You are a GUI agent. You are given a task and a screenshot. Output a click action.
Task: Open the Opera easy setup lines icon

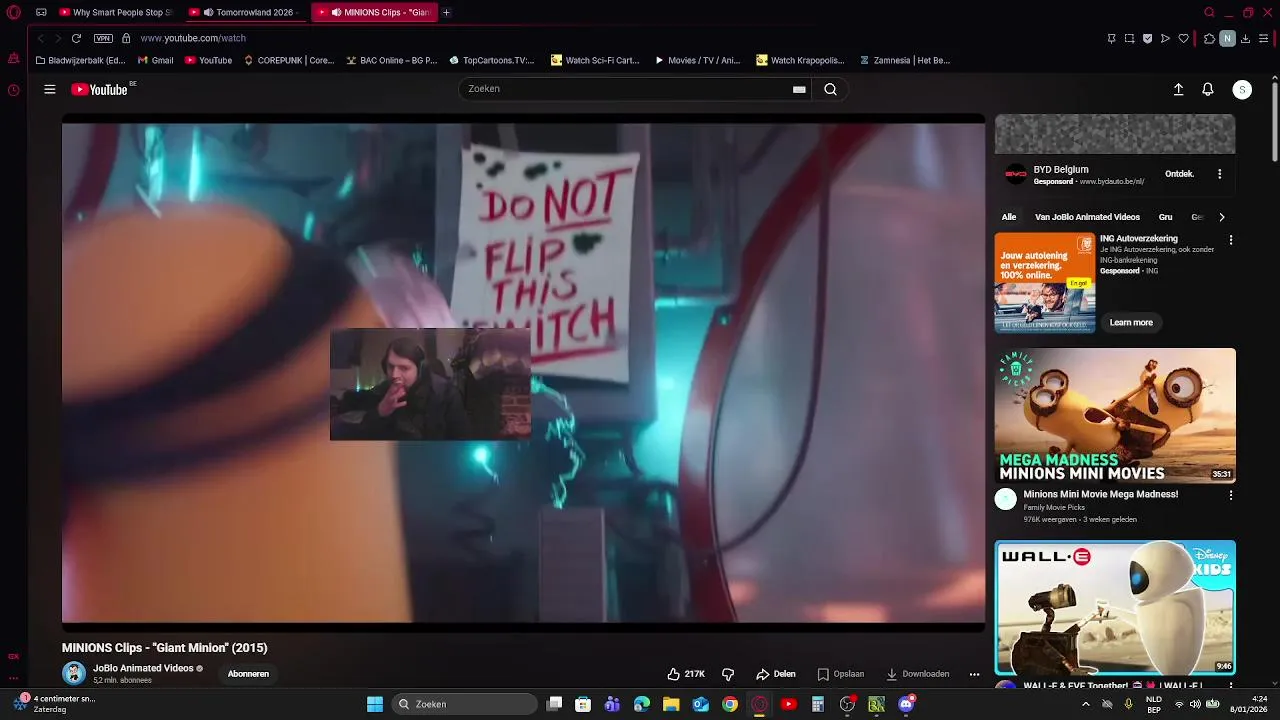[1263, 38]
